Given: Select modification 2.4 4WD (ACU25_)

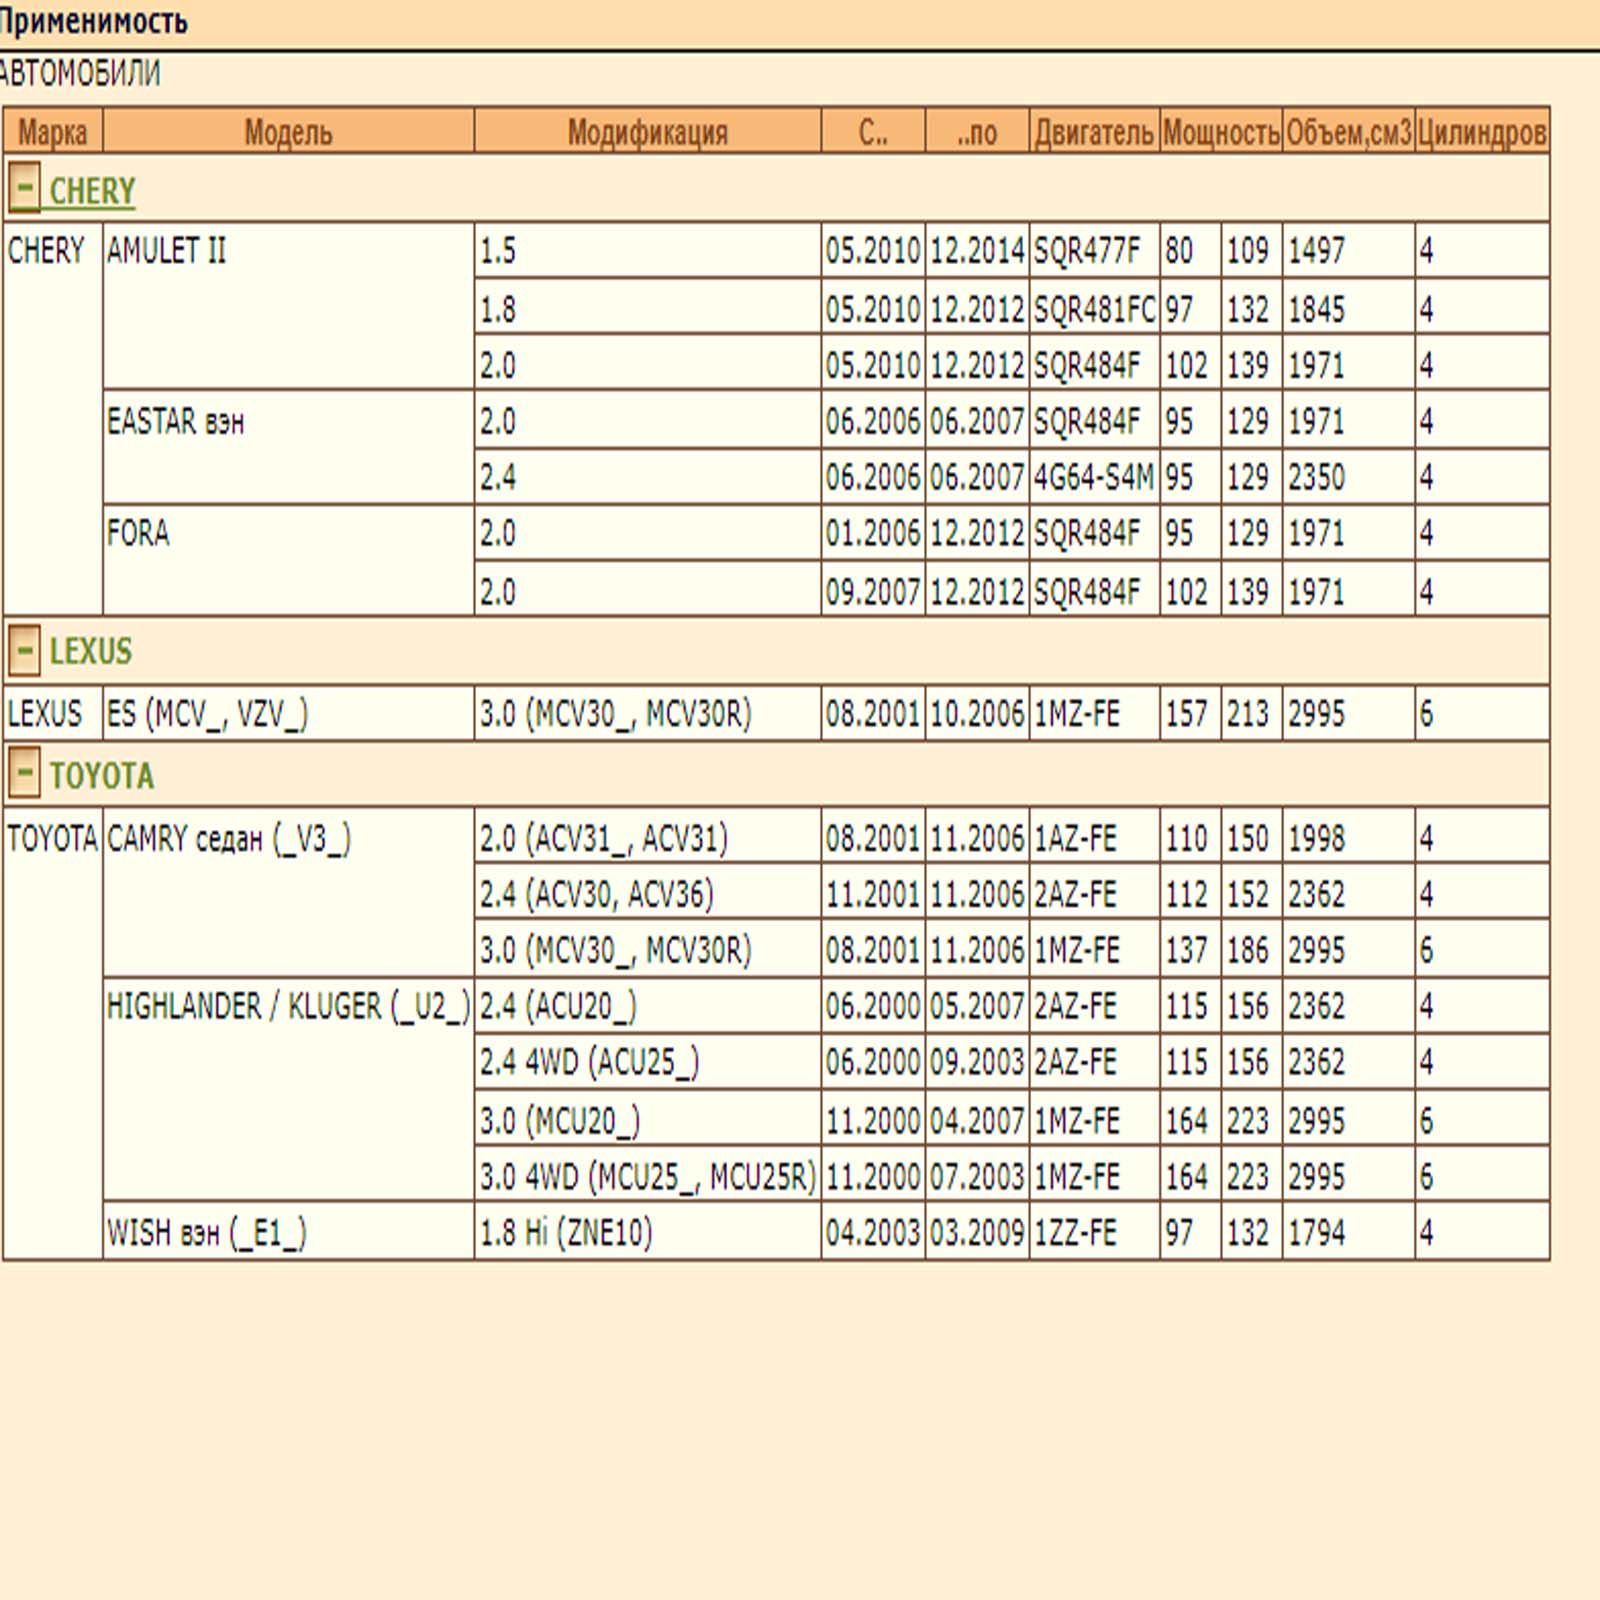Looking at the screenshot, I should [589, 1062].
